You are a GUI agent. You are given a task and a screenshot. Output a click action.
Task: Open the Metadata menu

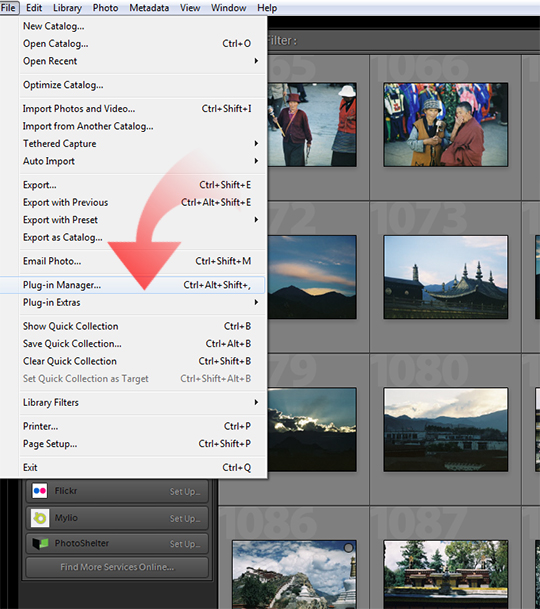149,8
